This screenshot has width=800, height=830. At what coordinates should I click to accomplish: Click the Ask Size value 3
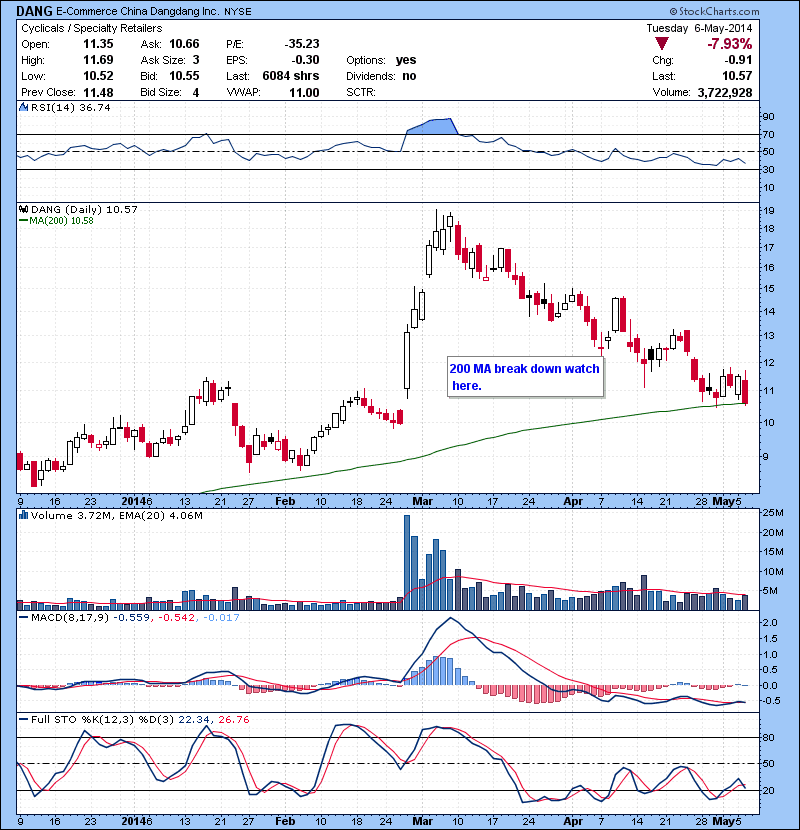196,60
